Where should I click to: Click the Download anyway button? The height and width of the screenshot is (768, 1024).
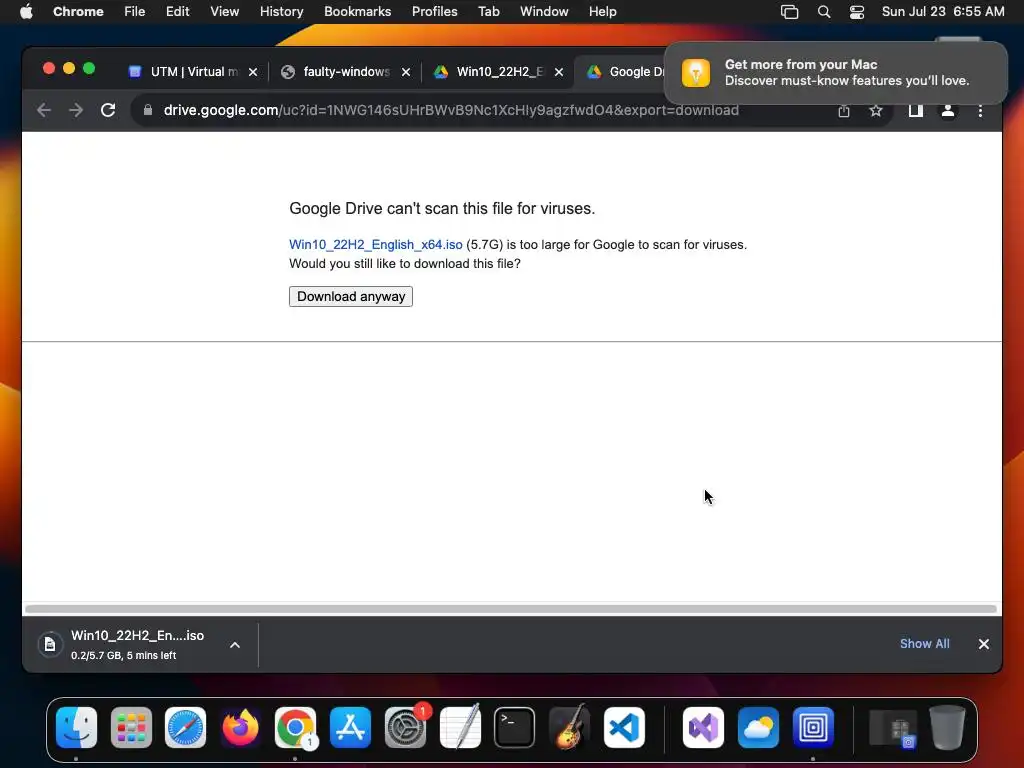pyautogui.click(x=351, y=296)
